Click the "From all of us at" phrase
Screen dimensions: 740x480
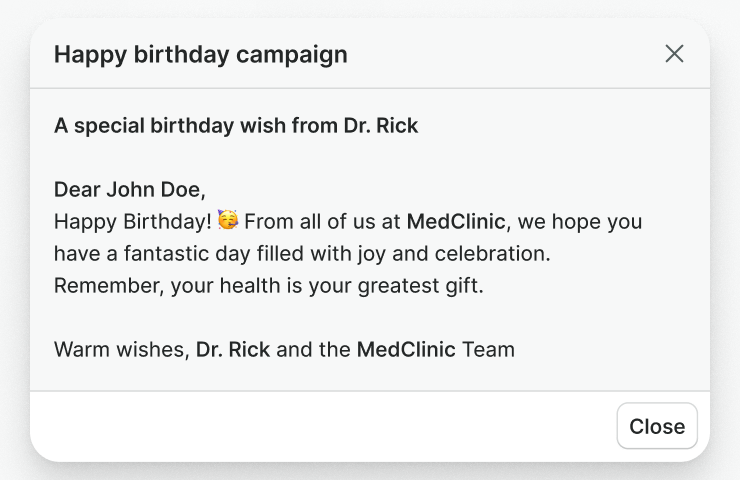(322, 221)
